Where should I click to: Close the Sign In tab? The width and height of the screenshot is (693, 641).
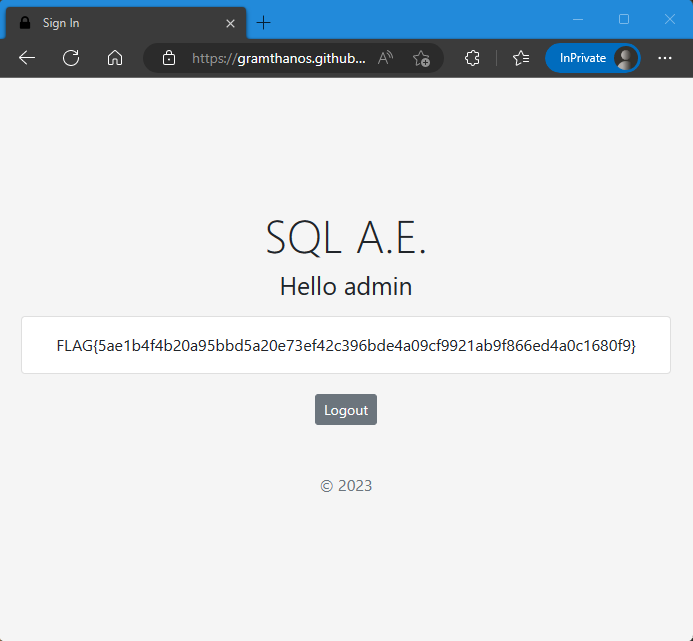tap(230, 23)
